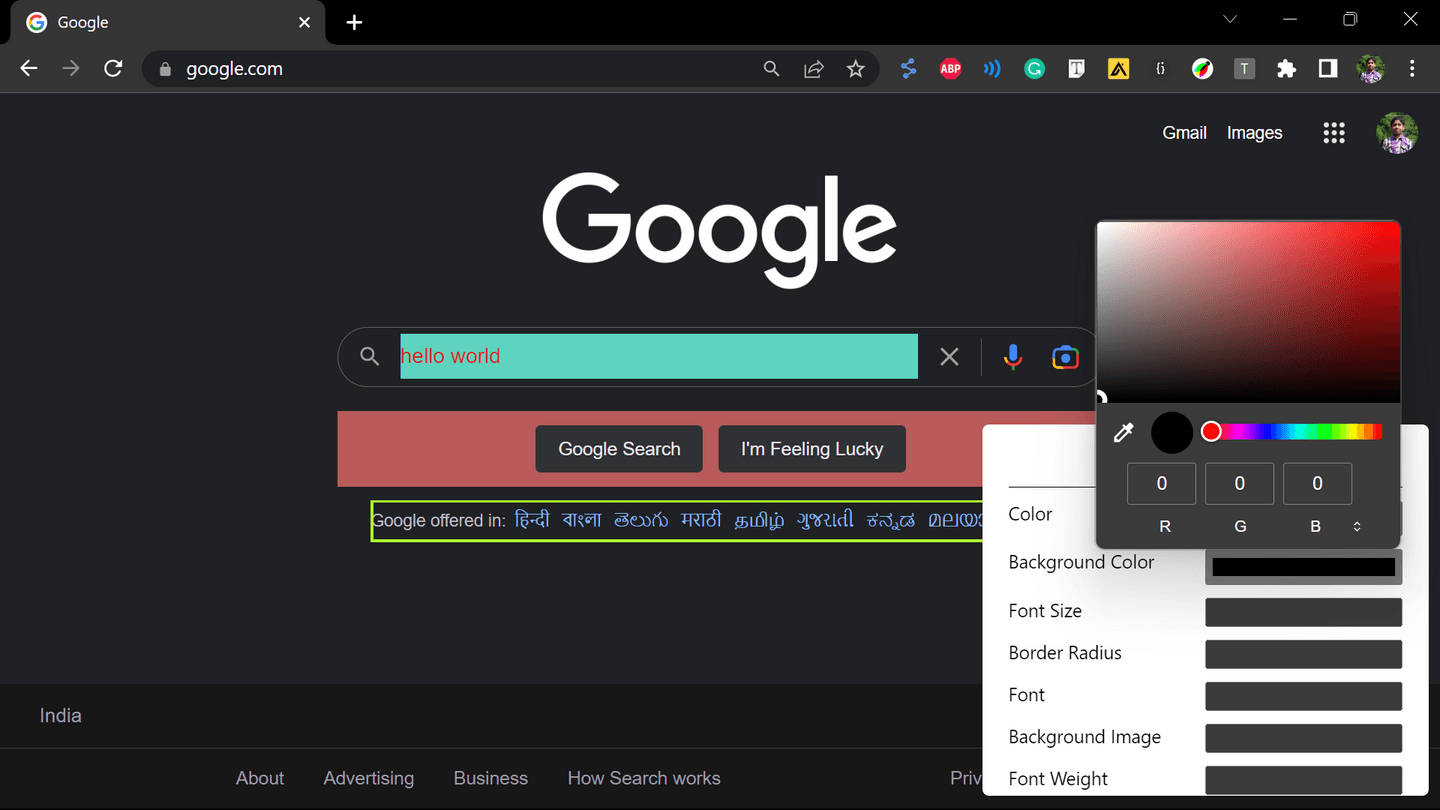Switch Google to Marathi language link
This screenshot has height=810, width=1440.
pos(701,520)
